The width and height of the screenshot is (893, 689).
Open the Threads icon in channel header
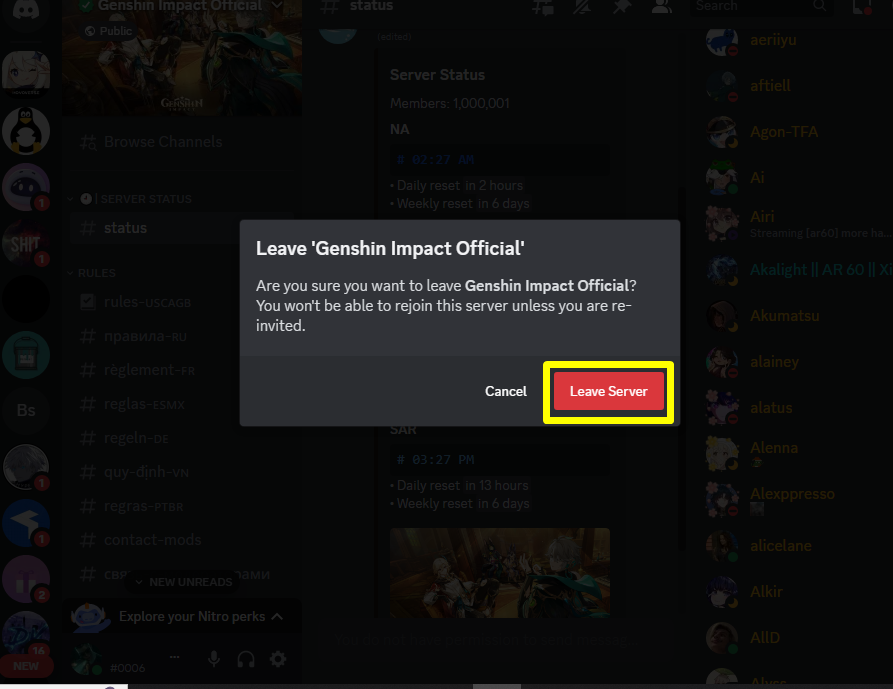(x=542, y=7)
